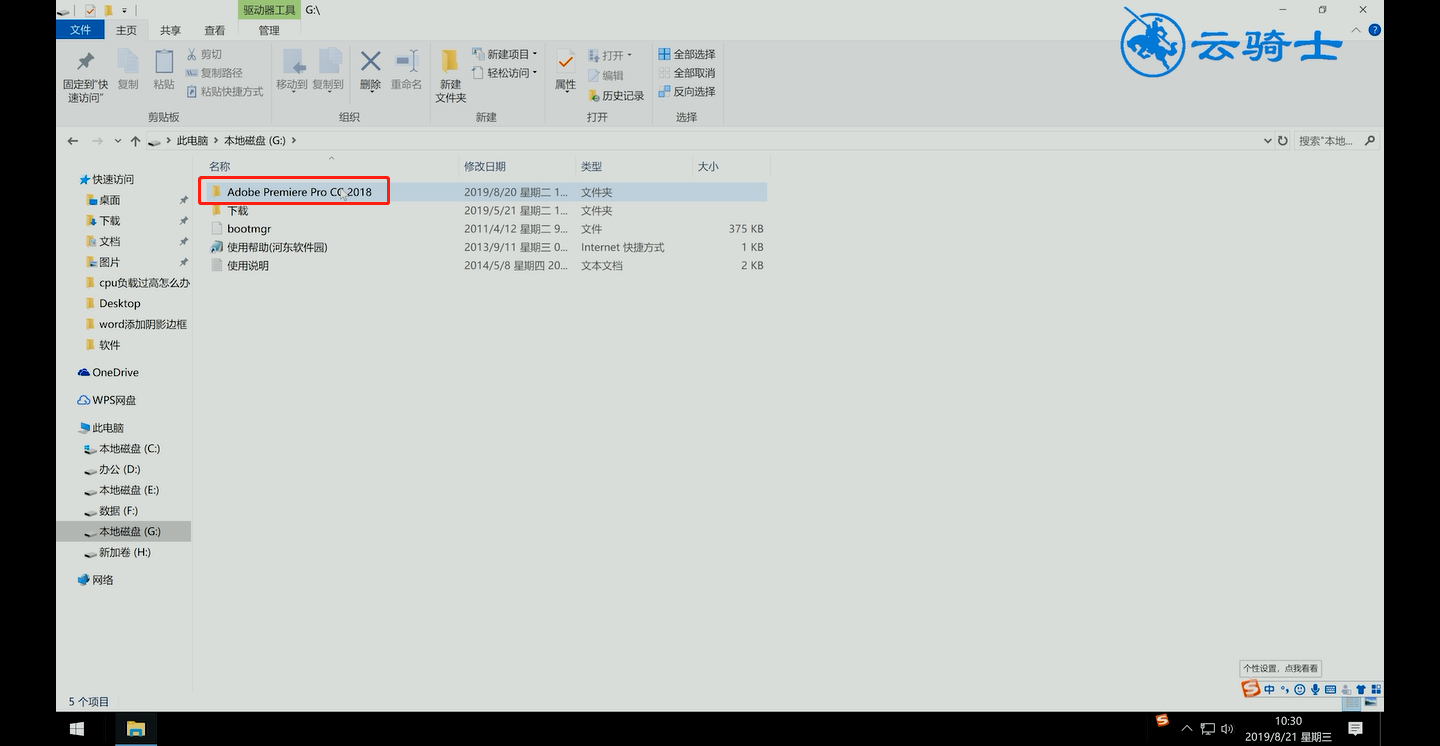This screenshot has height=746, width=1440.
Task: Click 此电脑 in the address bar
Action: point(192,141)
